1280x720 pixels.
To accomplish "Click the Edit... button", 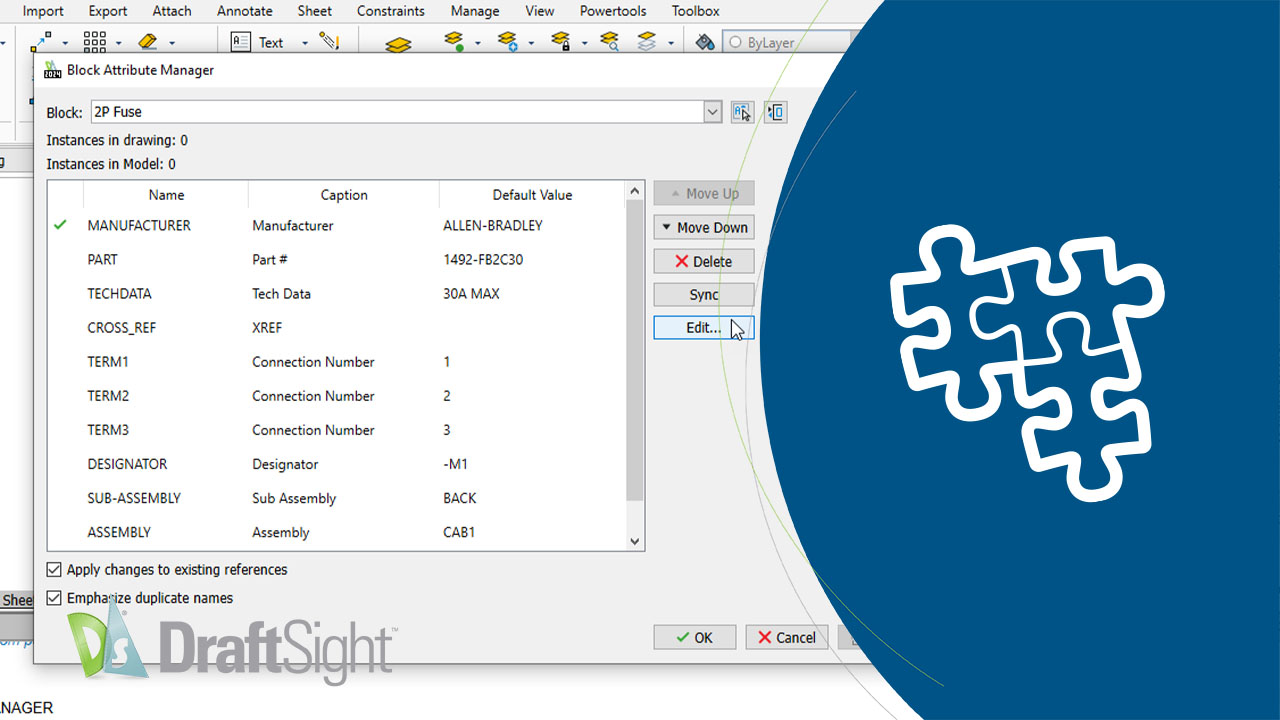I will [x=704, y=328].
